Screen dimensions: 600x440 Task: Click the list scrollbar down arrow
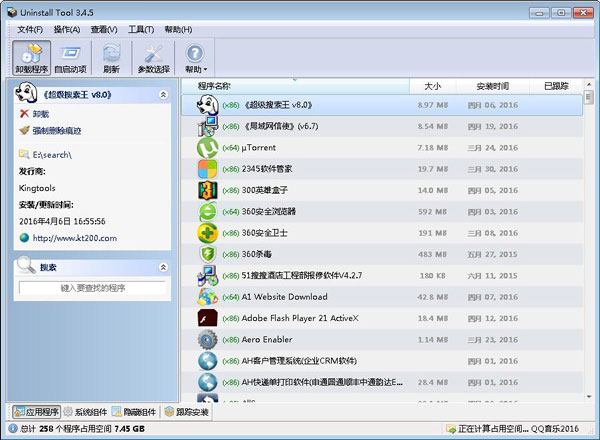(589, 397)
